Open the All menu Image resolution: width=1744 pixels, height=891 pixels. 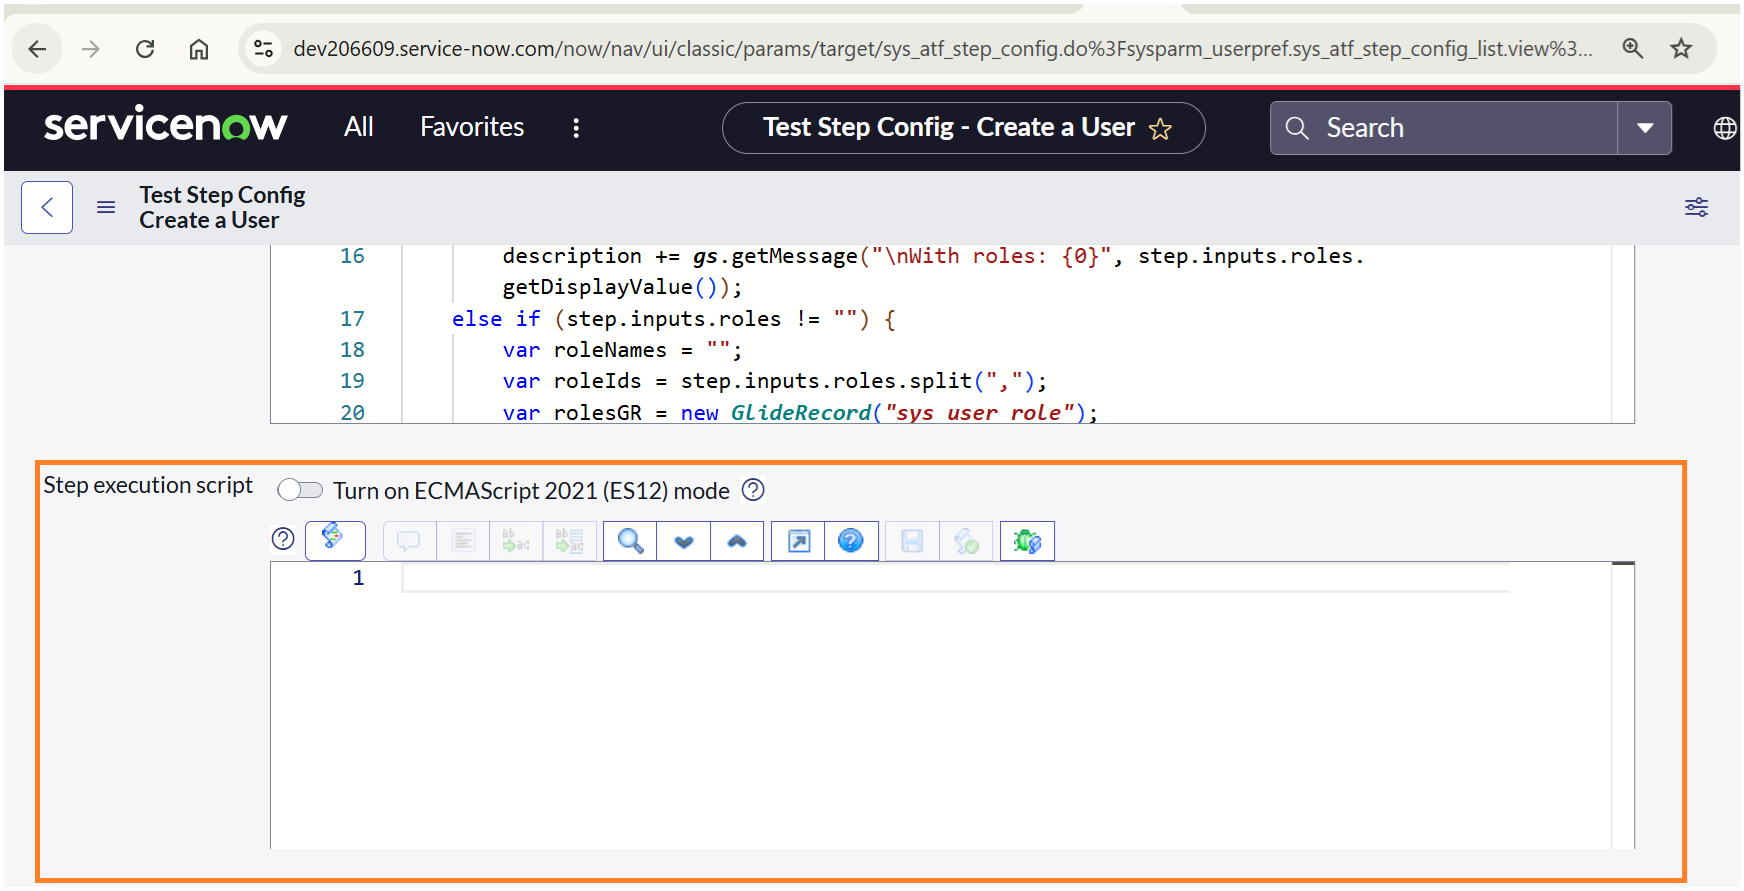tap(359, 127)
